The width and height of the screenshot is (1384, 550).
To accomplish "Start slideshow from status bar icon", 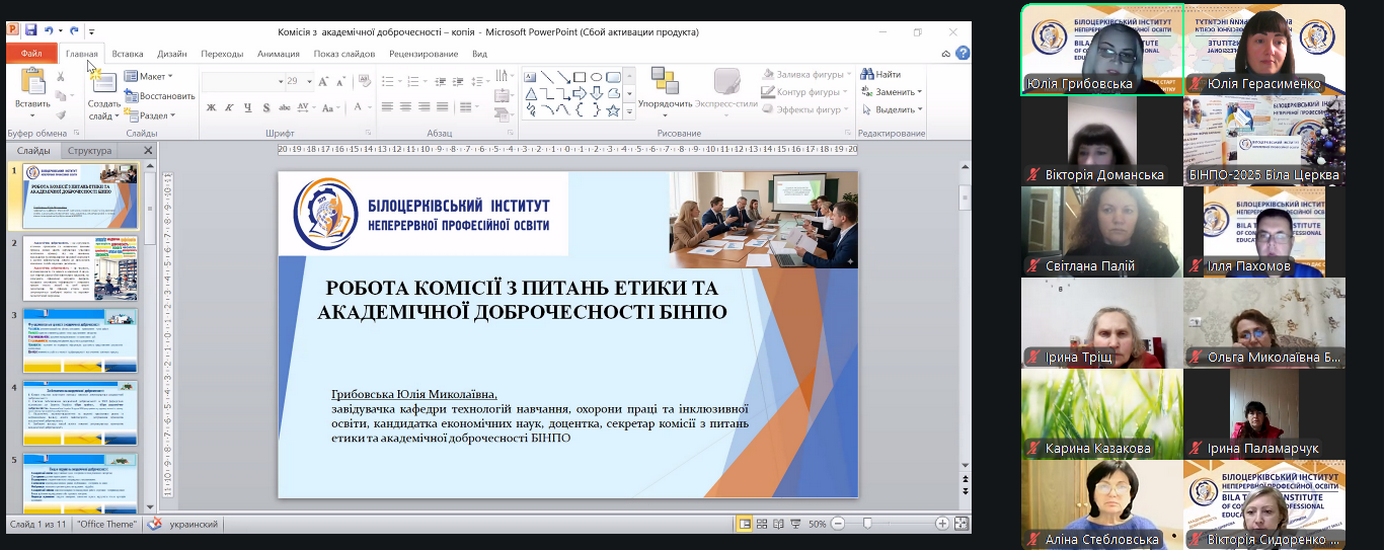I will [x=797, y=524].
